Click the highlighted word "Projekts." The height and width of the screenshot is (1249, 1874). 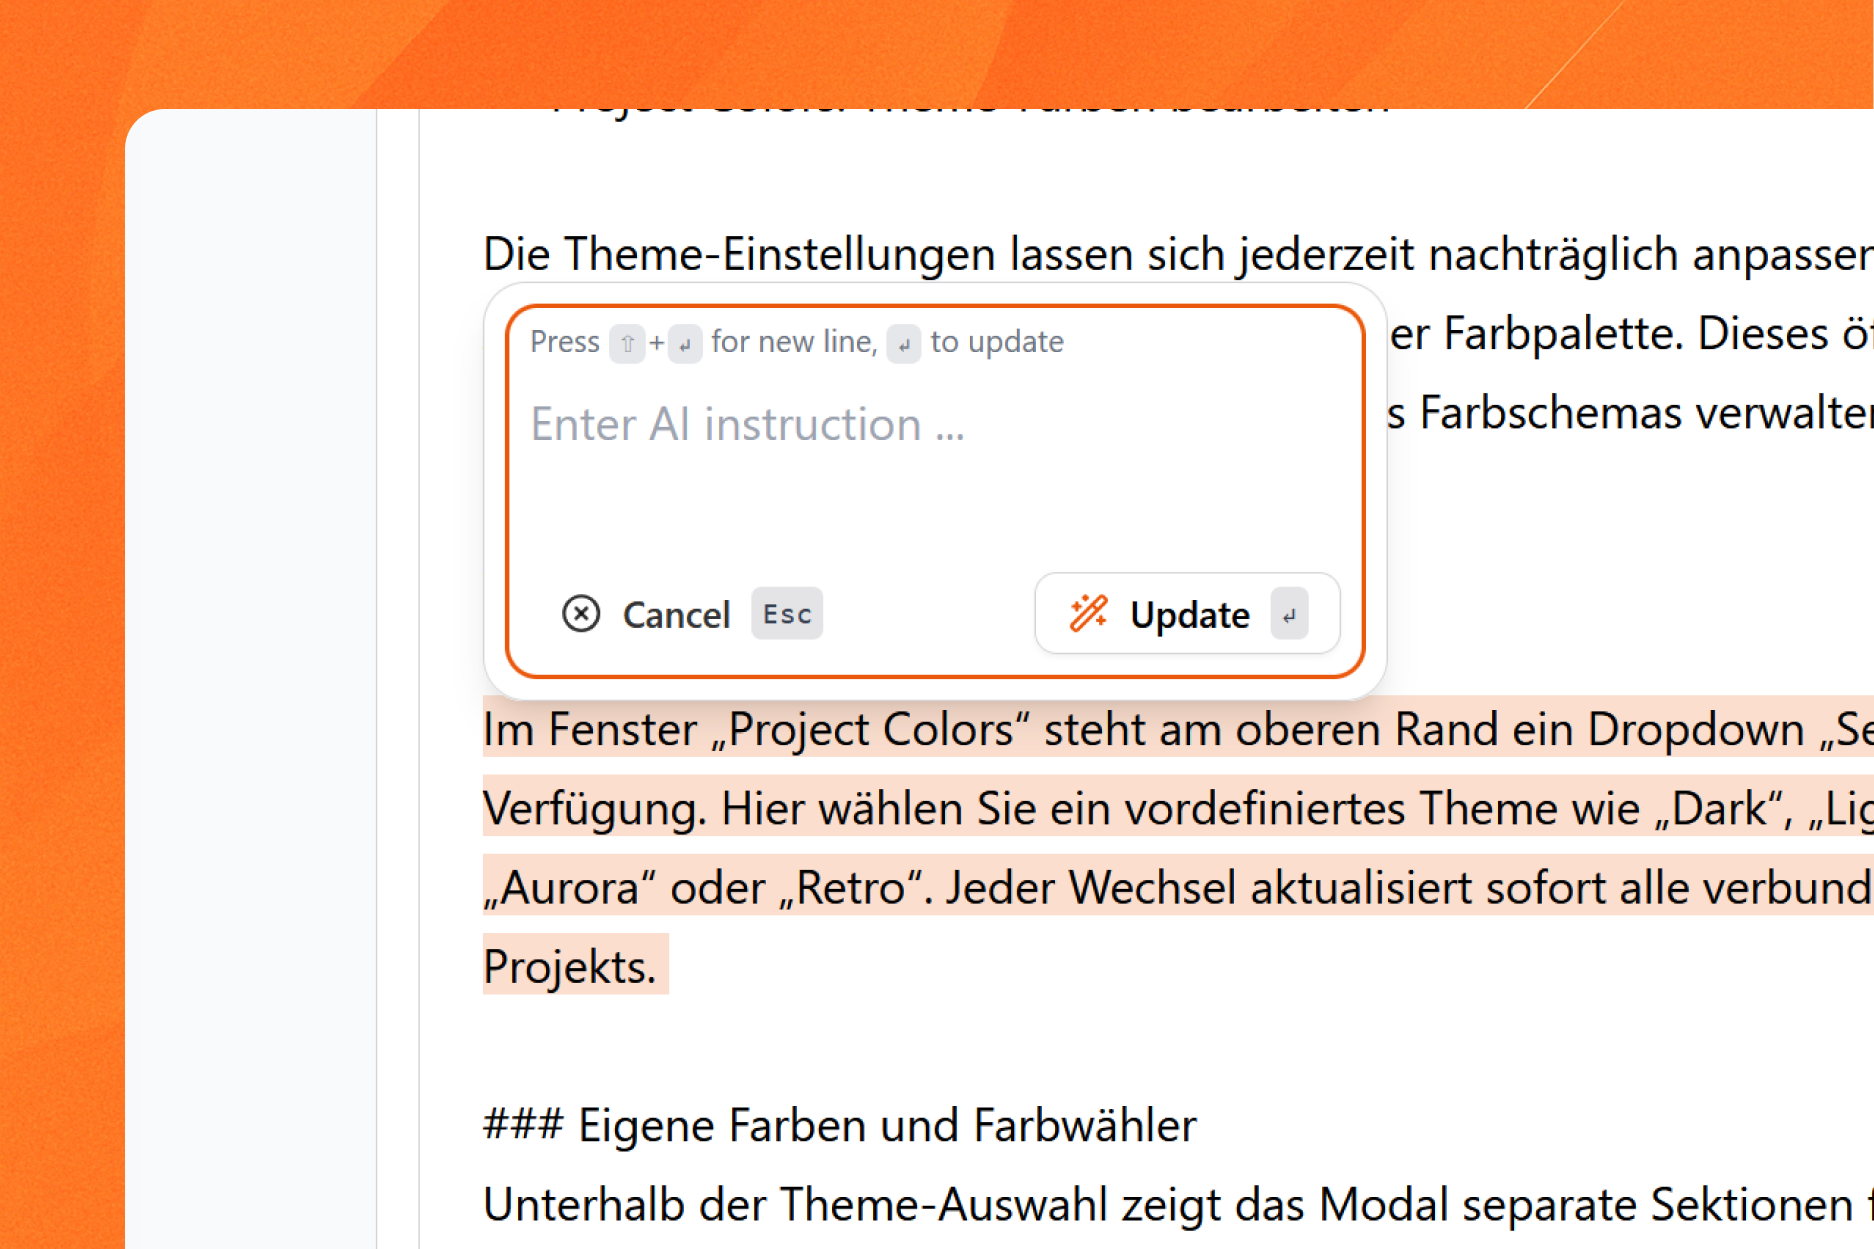pos(570,966)
